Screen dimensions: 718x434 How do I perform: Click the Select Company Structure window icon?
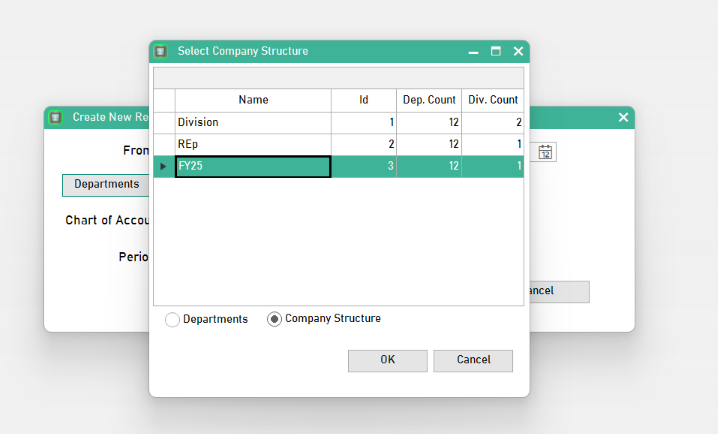point(161,51)
